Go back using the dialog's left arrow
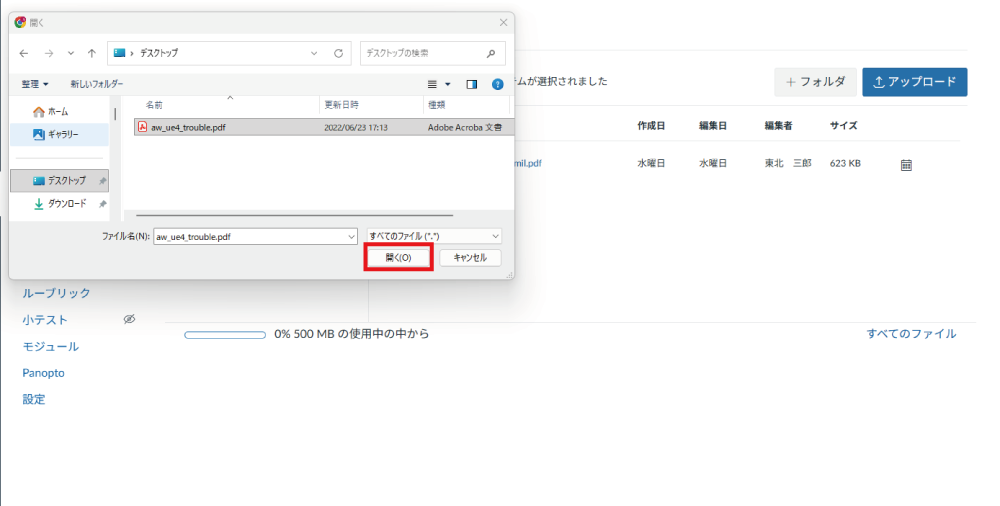This screenshot has height=506, width=1000. pos(24,54)
